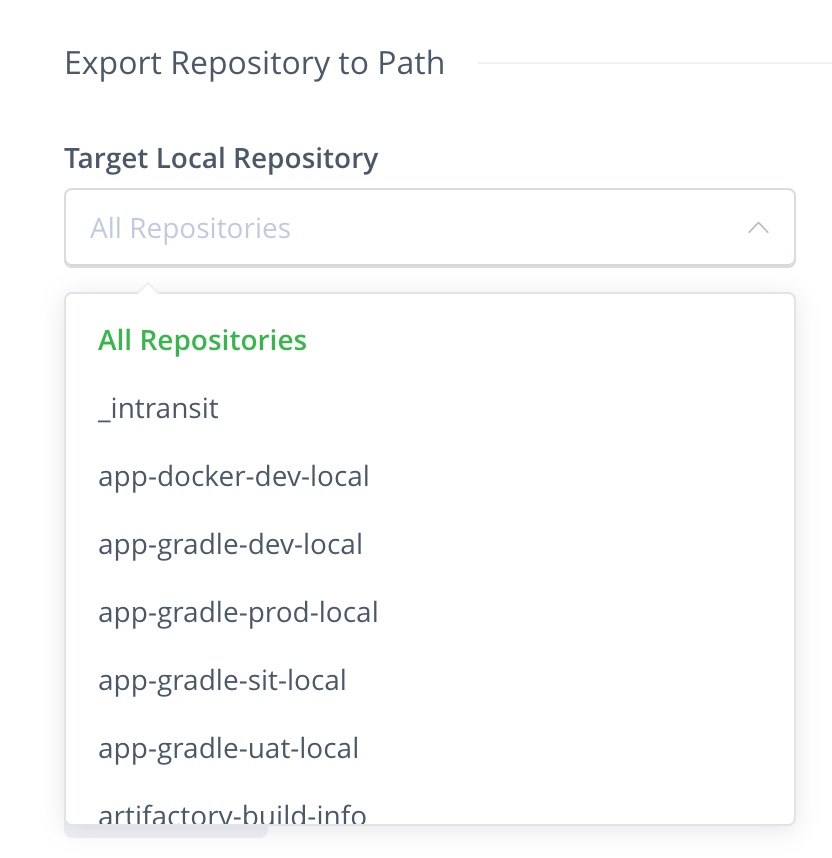Image resolution: width=832 pixels, height=858 pixels.
Task: Collapse the repository list with the chevron-up arrow
Action: 758,228
